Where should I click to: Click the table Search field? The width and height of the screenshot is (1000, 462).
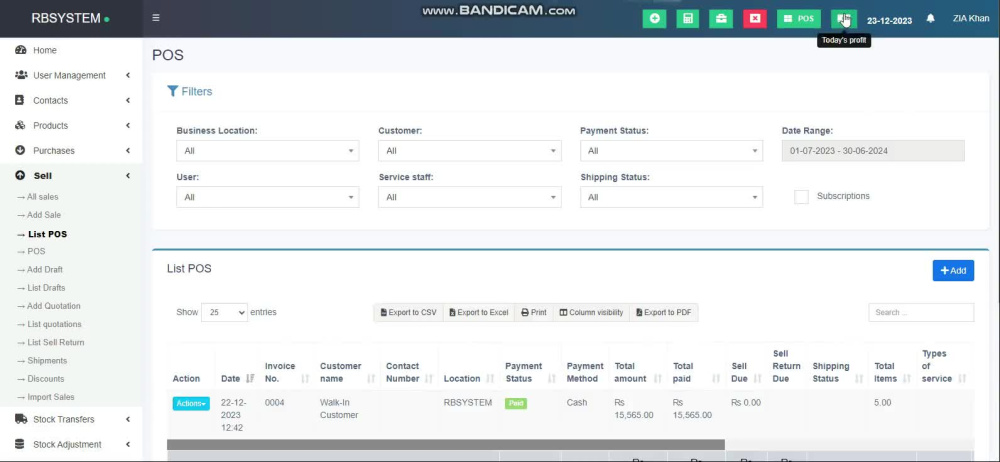coord(921,313)
